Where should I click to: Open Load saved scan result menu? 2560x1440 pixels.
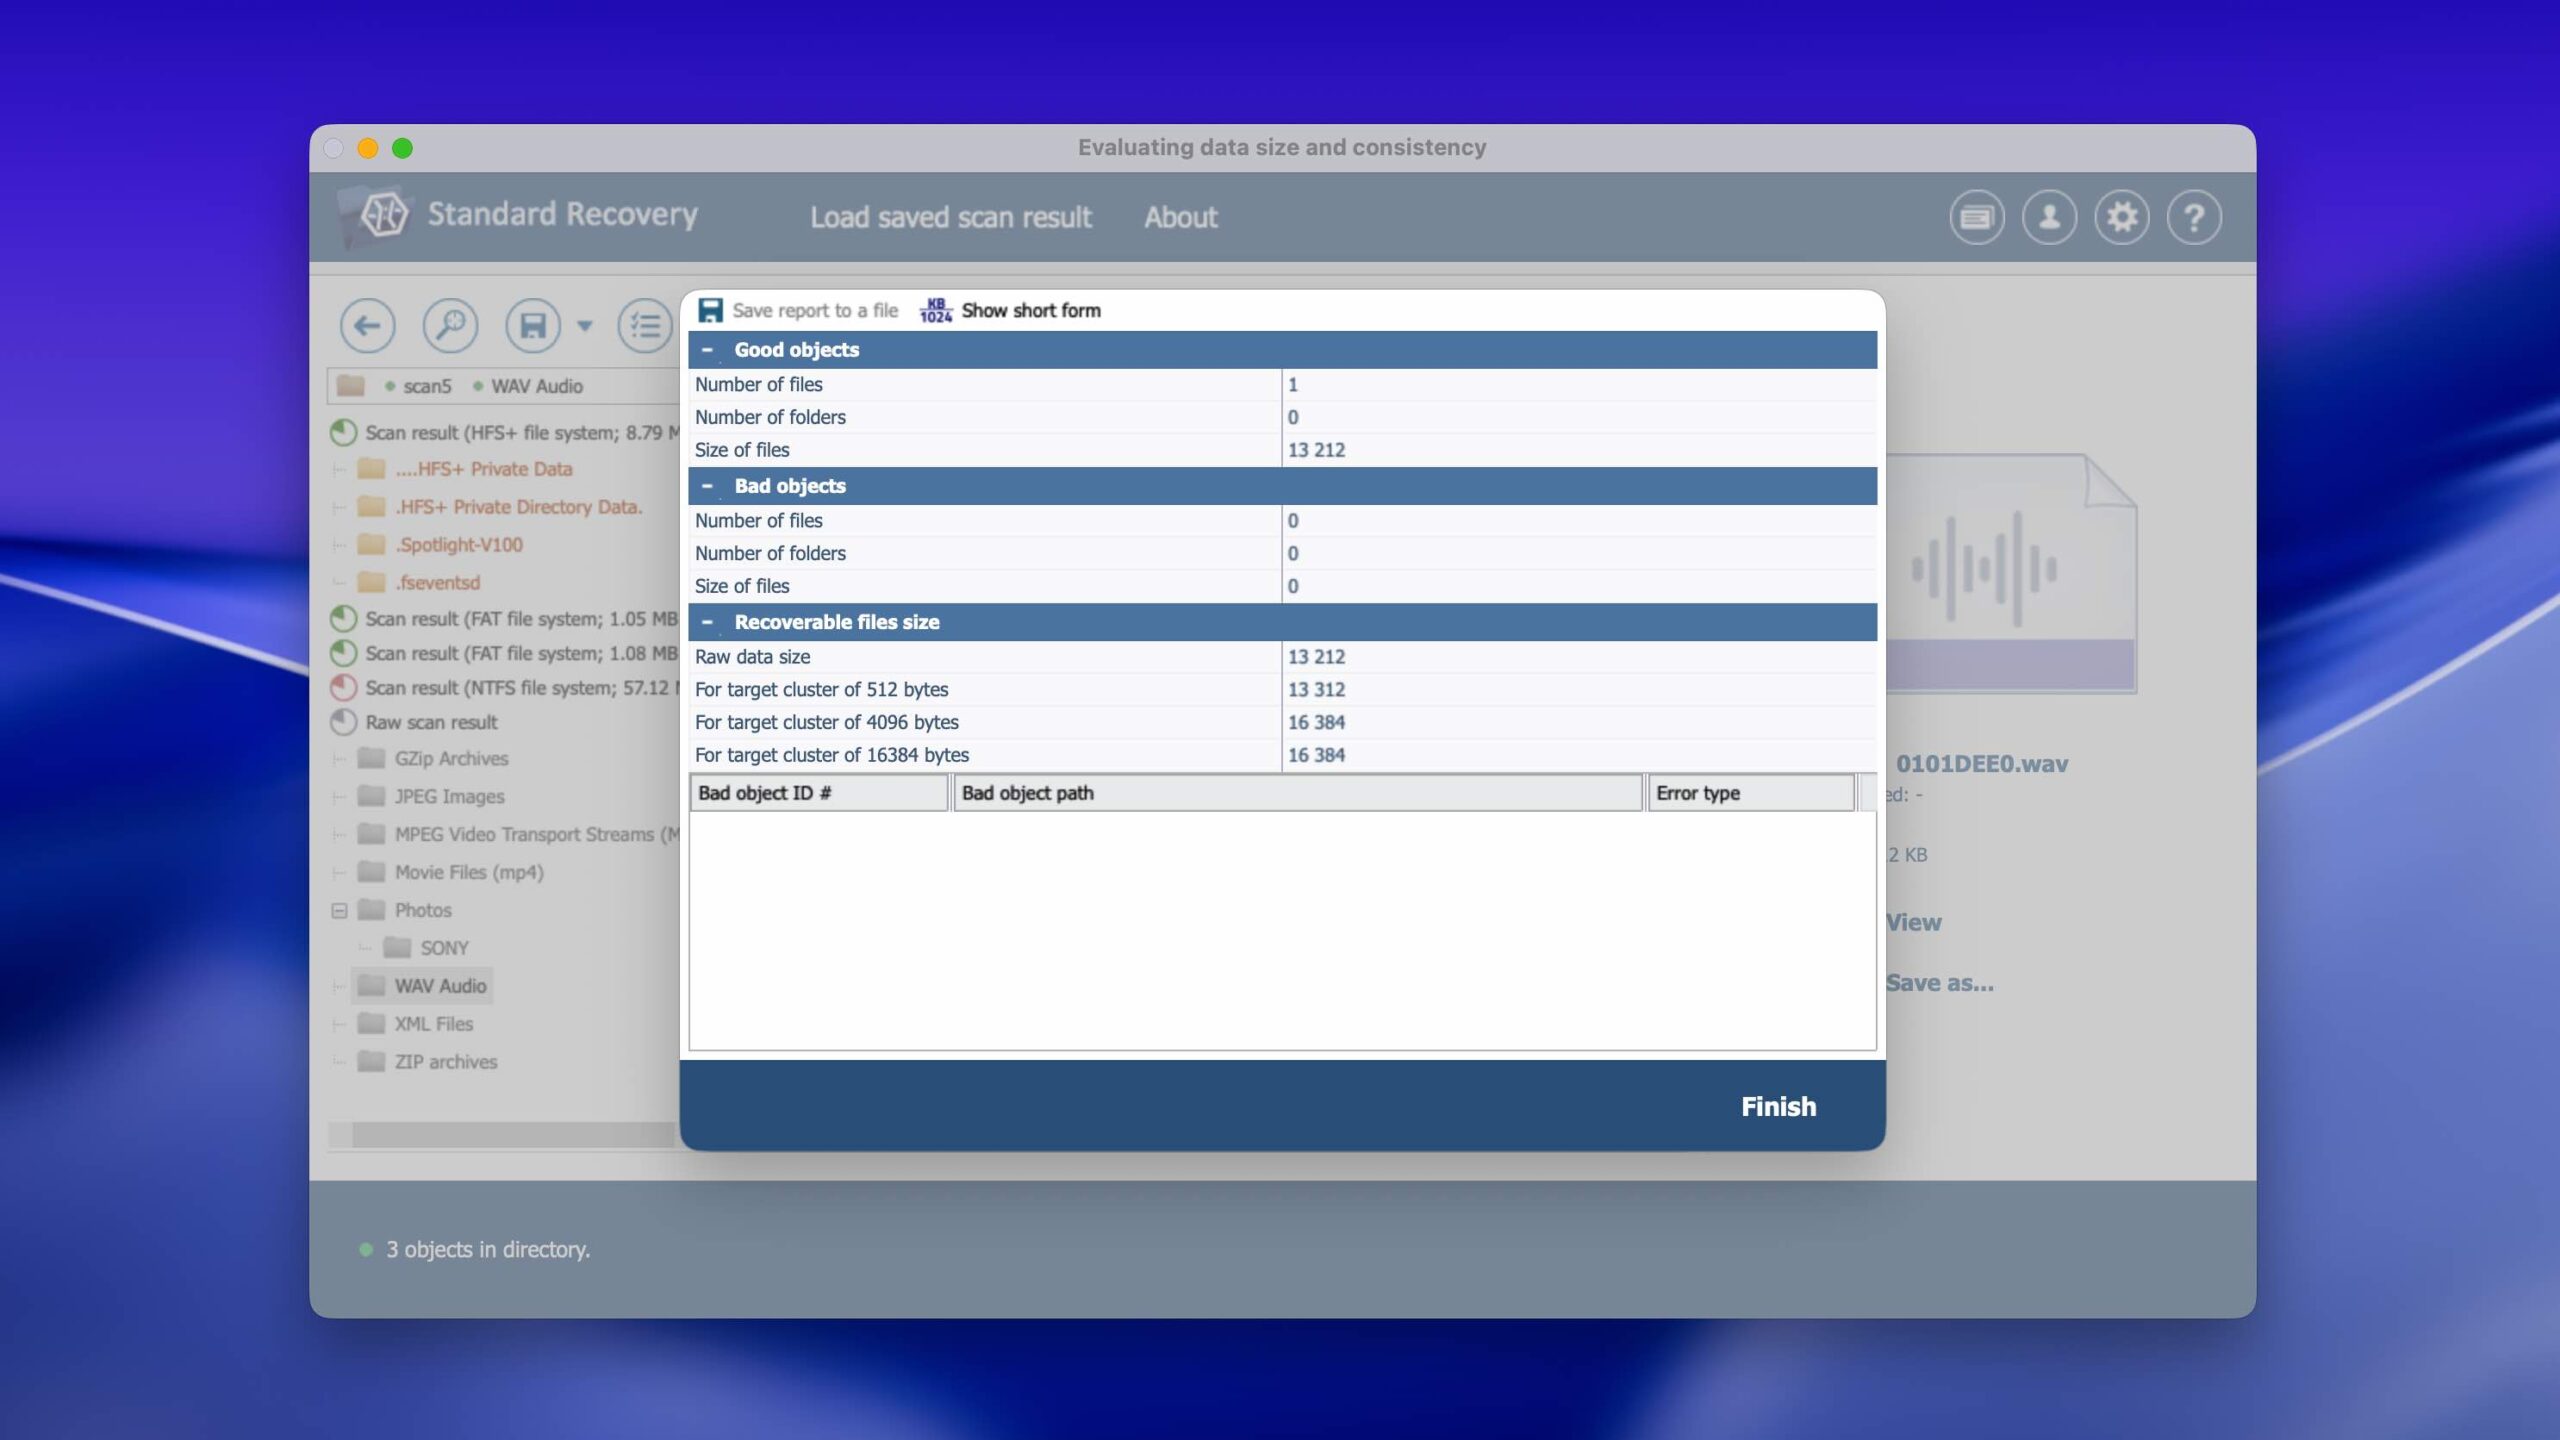pyautogui.click(x=950, y=217)
